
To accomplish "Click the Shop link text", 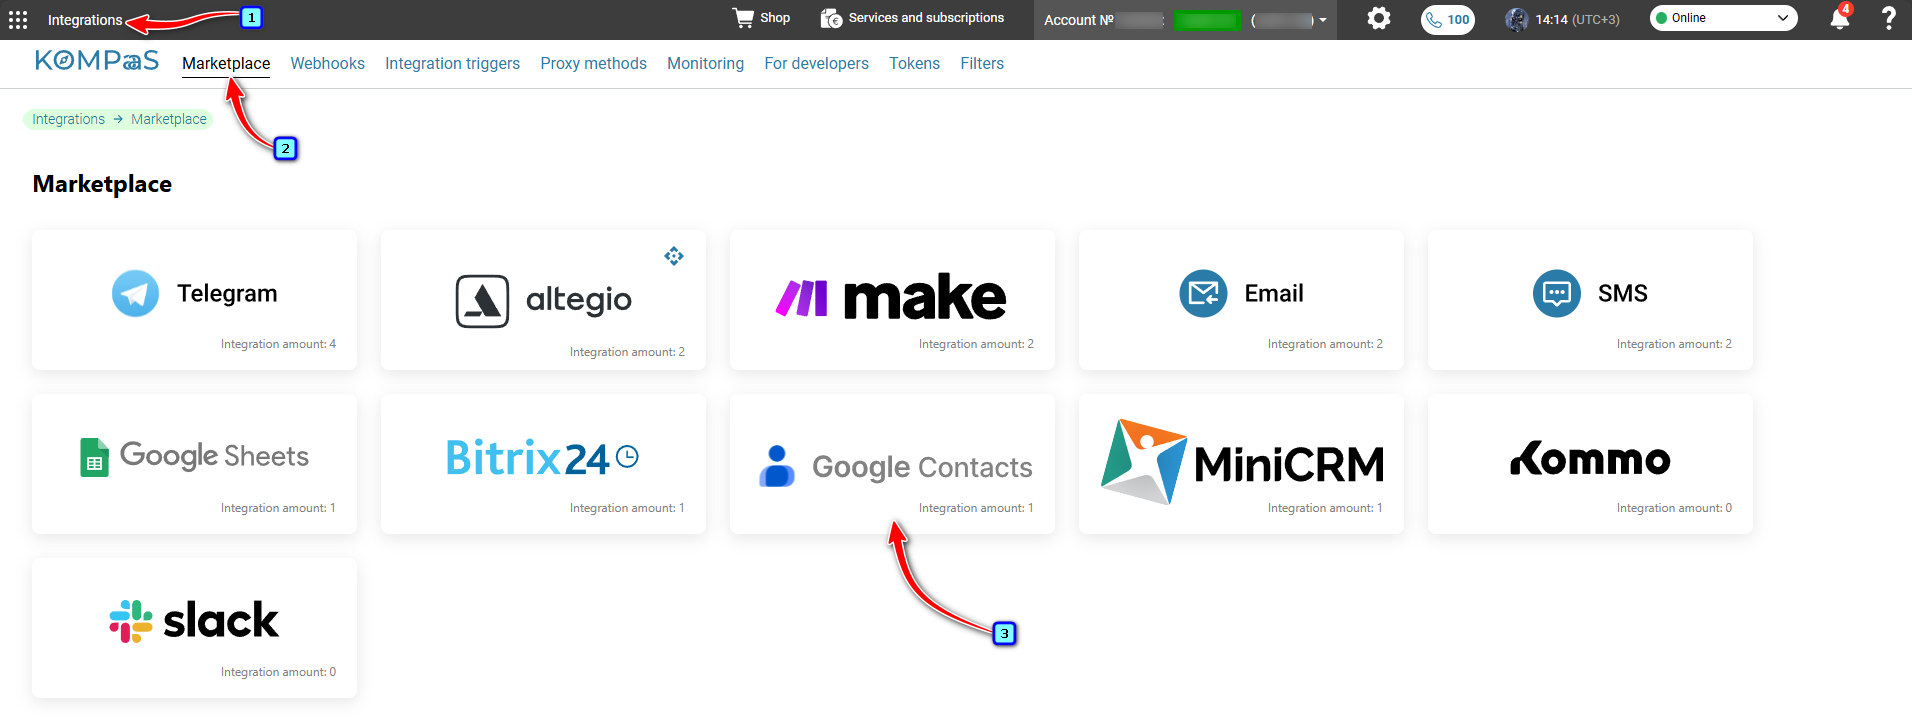I will (775, 18).
